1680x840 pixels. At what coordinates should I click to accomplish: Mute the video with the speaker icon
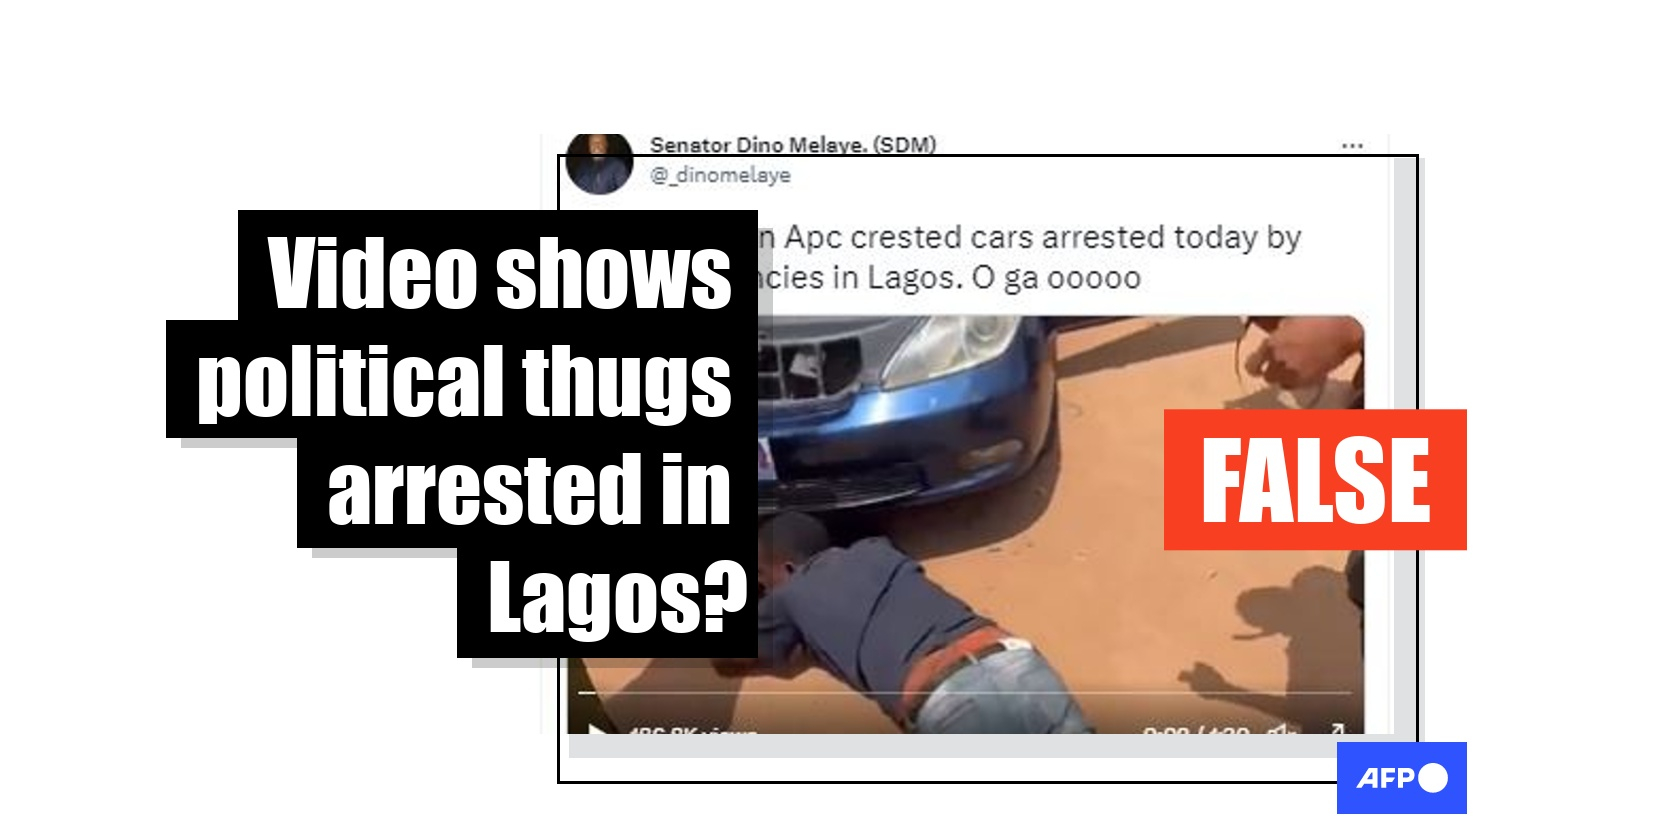pyautogui.click(x=1282, y=730)
